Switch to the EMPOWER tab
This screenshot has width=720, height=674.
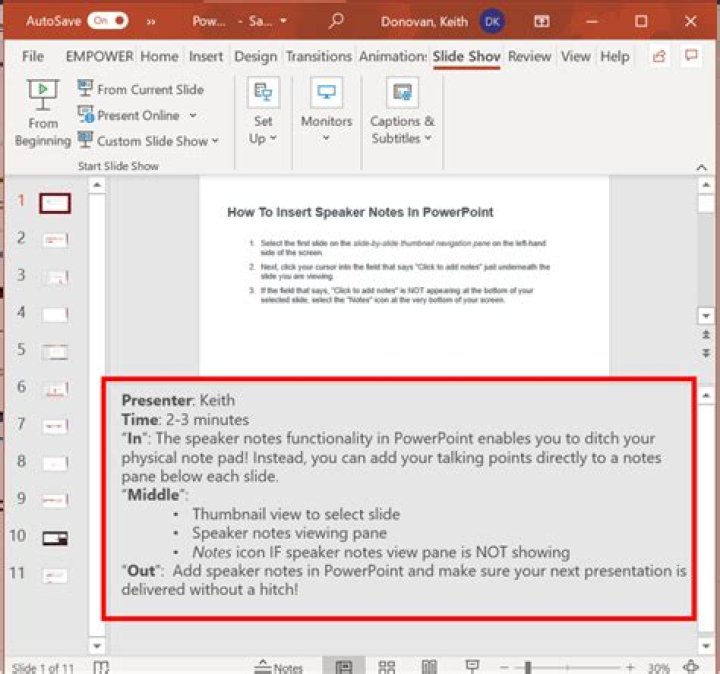[x=99, y=56]
